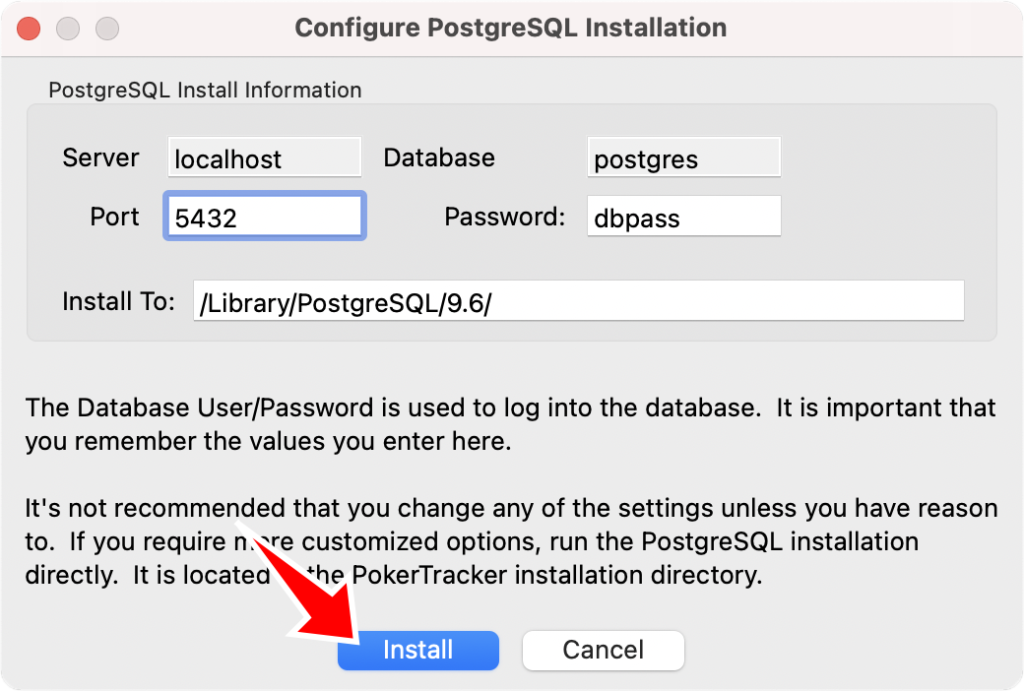Click the 'PostgreSQL Install Information' group label

pos(205,90)
